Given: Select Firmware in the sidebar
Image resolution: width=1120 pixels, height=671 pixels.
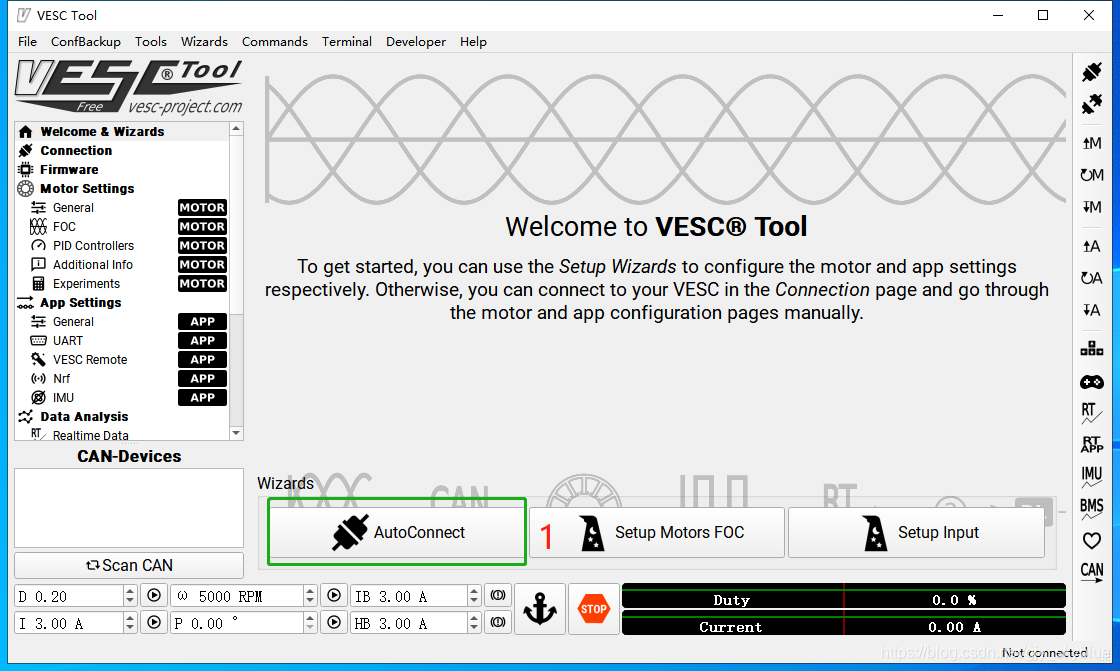Looking at the screenshot, I should [x=122, y=169].
